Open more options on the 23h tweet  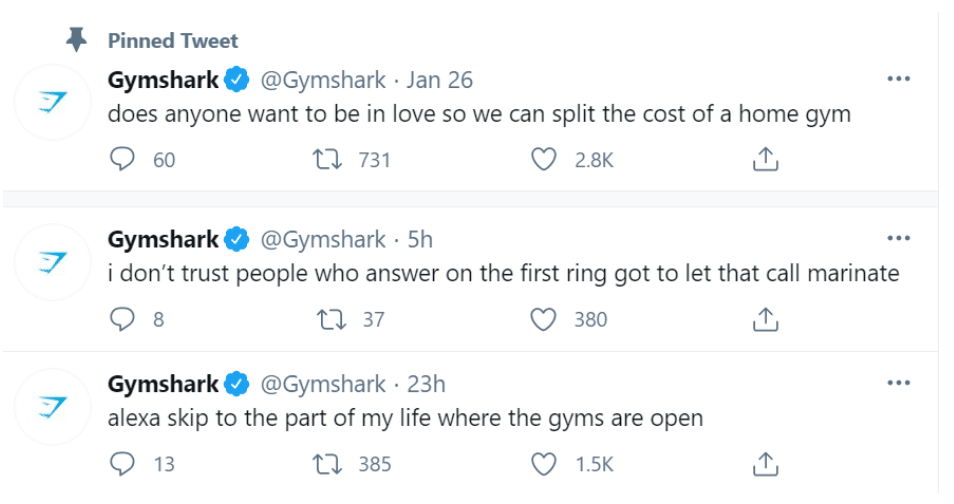(x=899, y=383)
